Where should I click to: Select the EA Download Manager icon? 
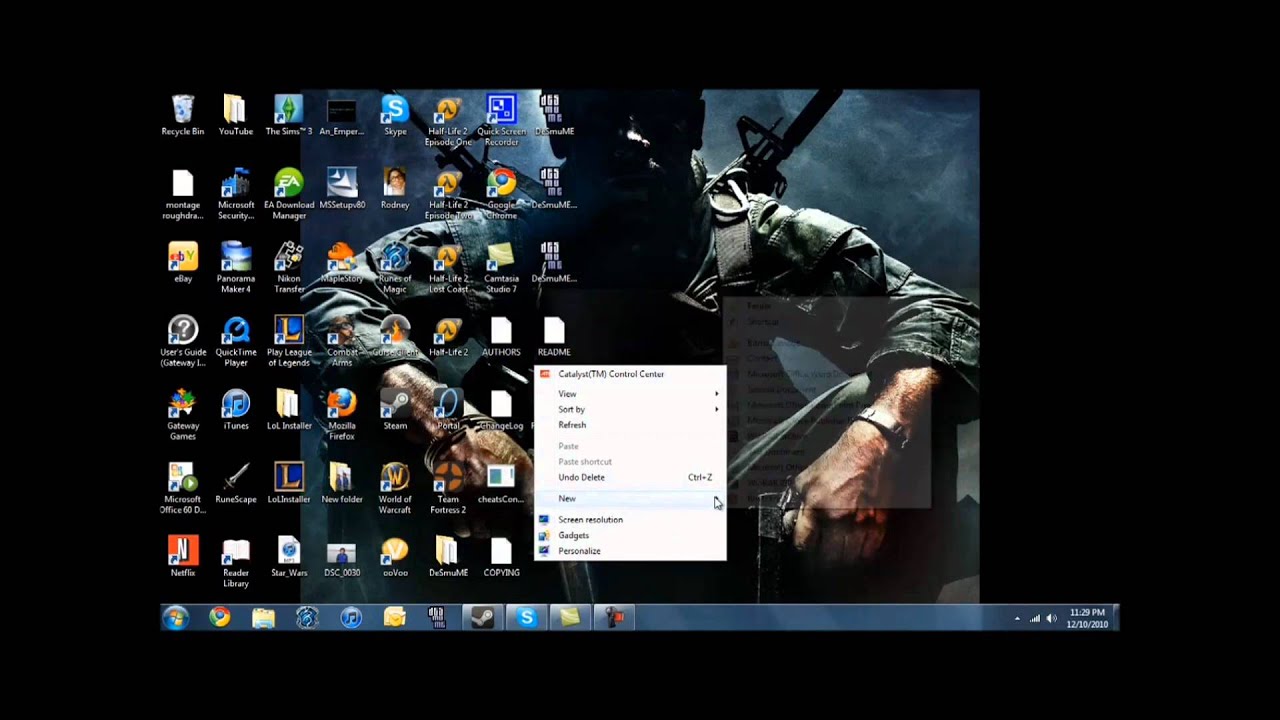pyautogui.click(x=288, y=194)
